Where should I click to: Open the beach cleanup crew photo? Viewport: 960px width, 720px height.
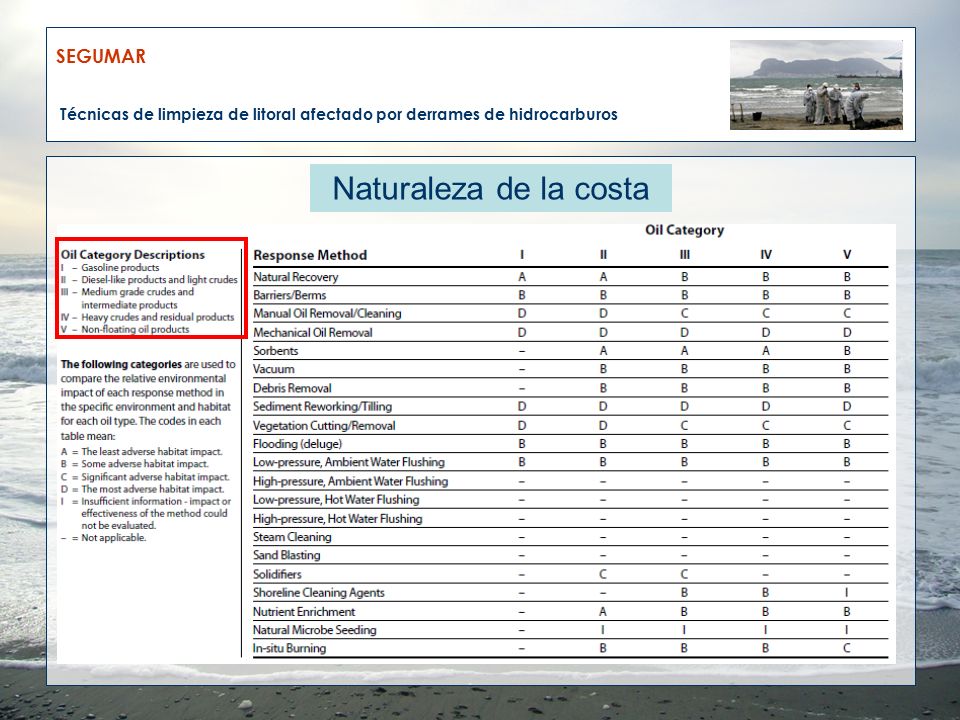click(816, 84)
